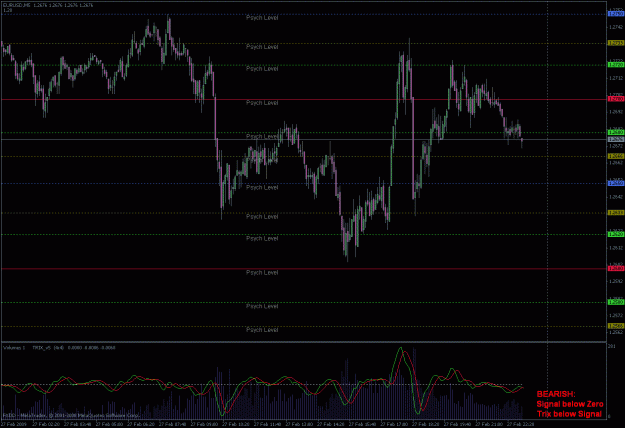Image resolution: width=625 pixels, height=428 pixels.
Task: Click the 1.2742 price axis value
Action: [x=616, y=27]
